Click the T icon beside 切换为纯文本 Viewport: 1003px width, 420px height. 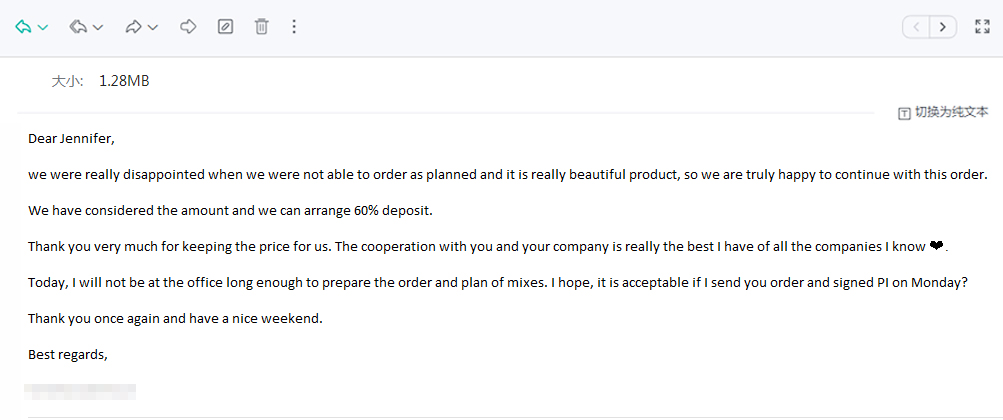pyautogui.click(x=904, y=113)
